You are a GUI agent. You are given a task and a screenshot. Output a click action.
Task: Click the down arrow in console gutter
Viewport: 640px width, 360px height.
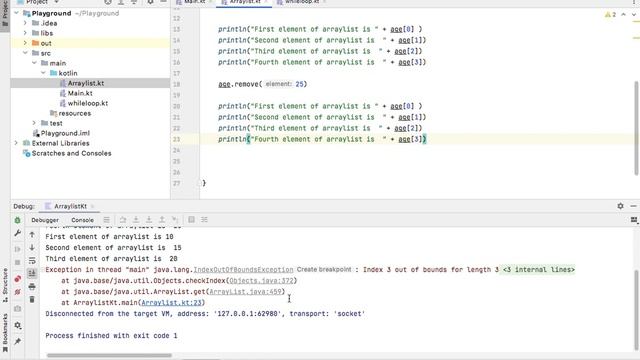(32, 248)
